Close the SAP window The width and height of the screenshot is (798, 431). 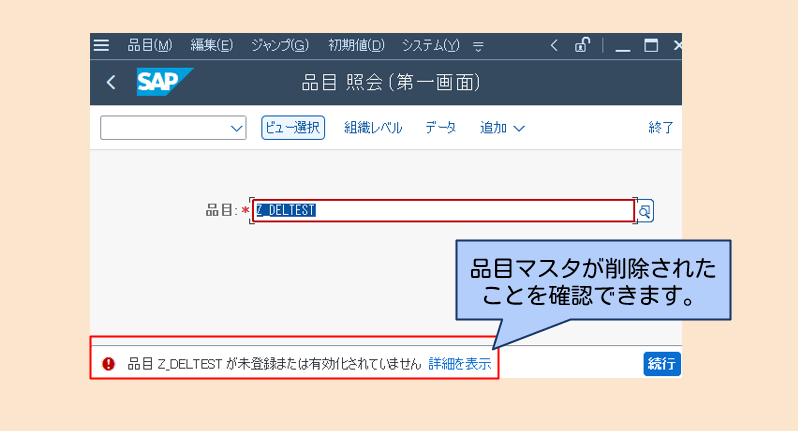(x=677, y=45)
